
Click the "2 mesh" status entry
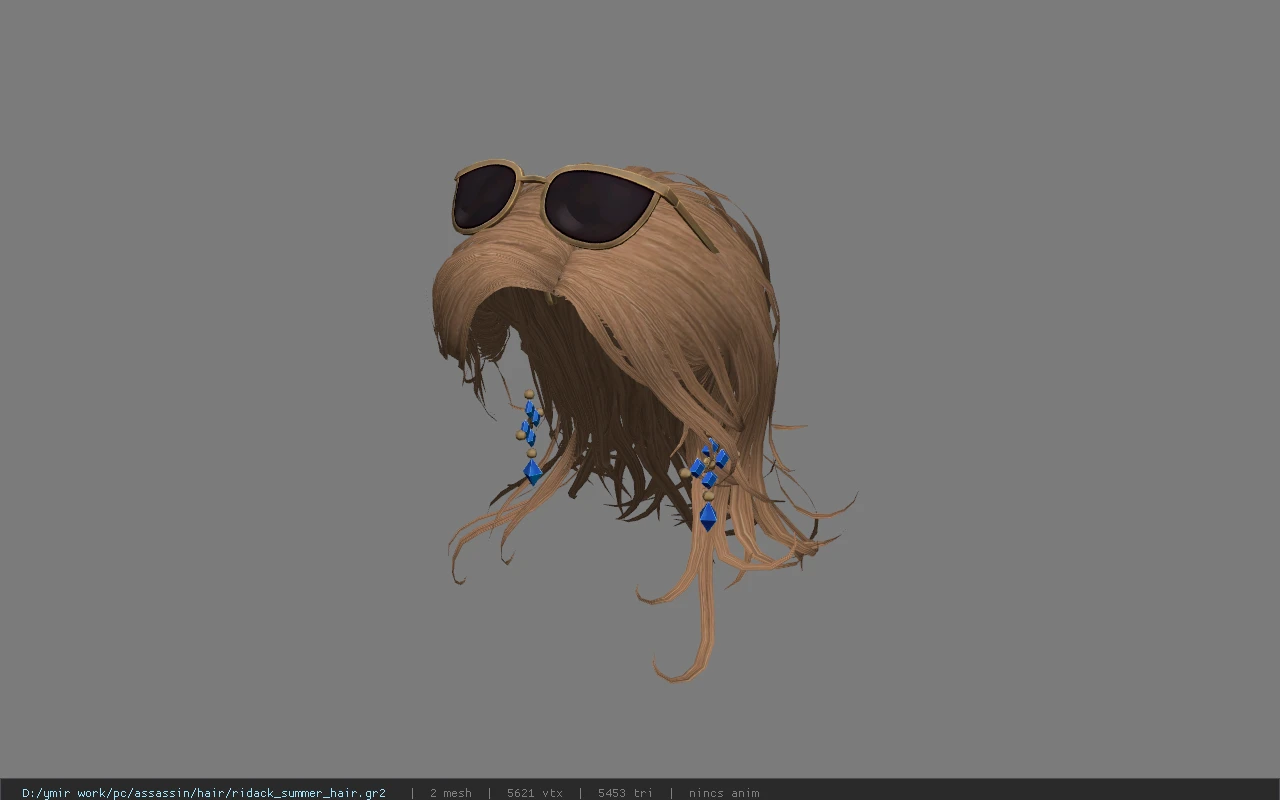[x=451, y=793]
